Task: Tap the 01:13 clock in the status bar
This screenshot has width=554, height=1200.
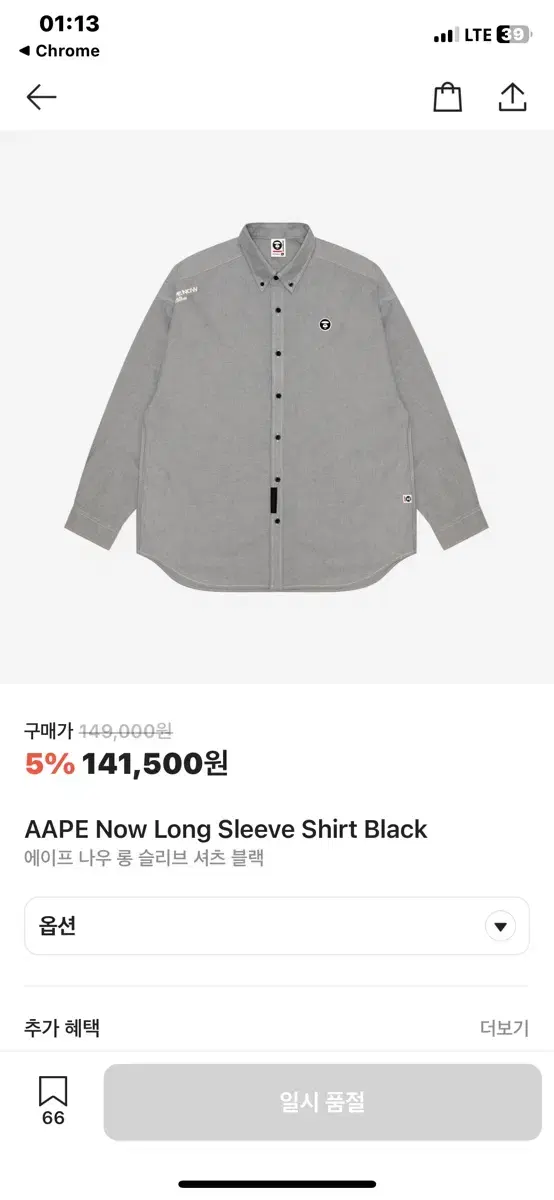Action: [69, 24]
